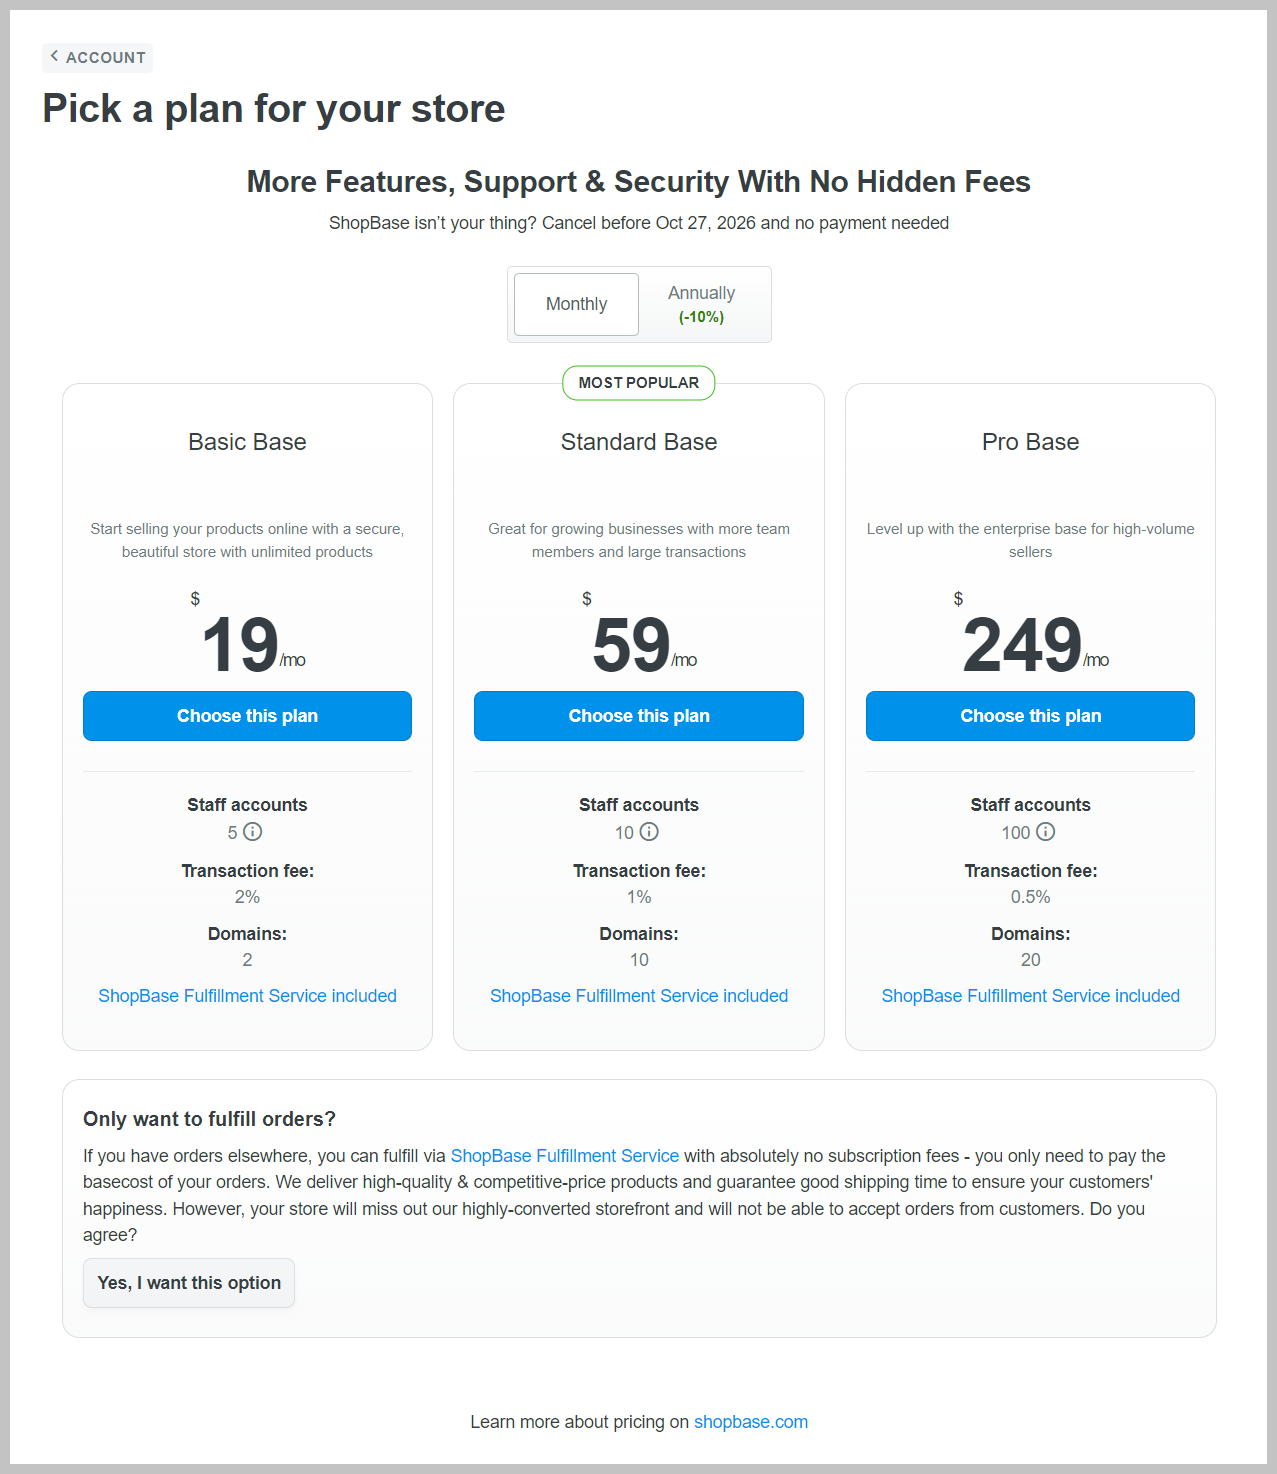
Task: Click info icon beside Standard Base staff accounts
Action: click(x=650, y=832)
